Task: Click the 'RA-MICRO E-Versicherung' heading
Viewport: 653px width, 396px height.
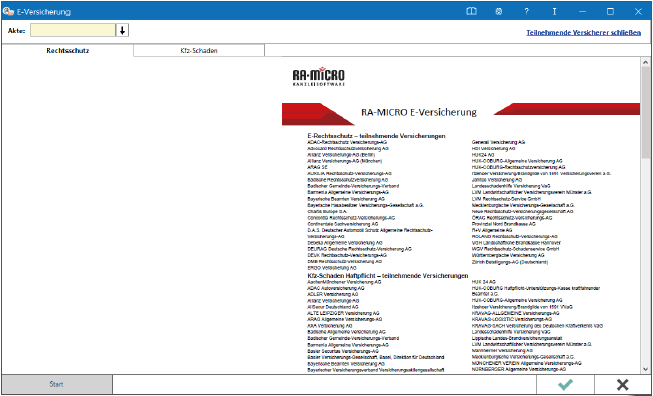Action: (419, 112)
